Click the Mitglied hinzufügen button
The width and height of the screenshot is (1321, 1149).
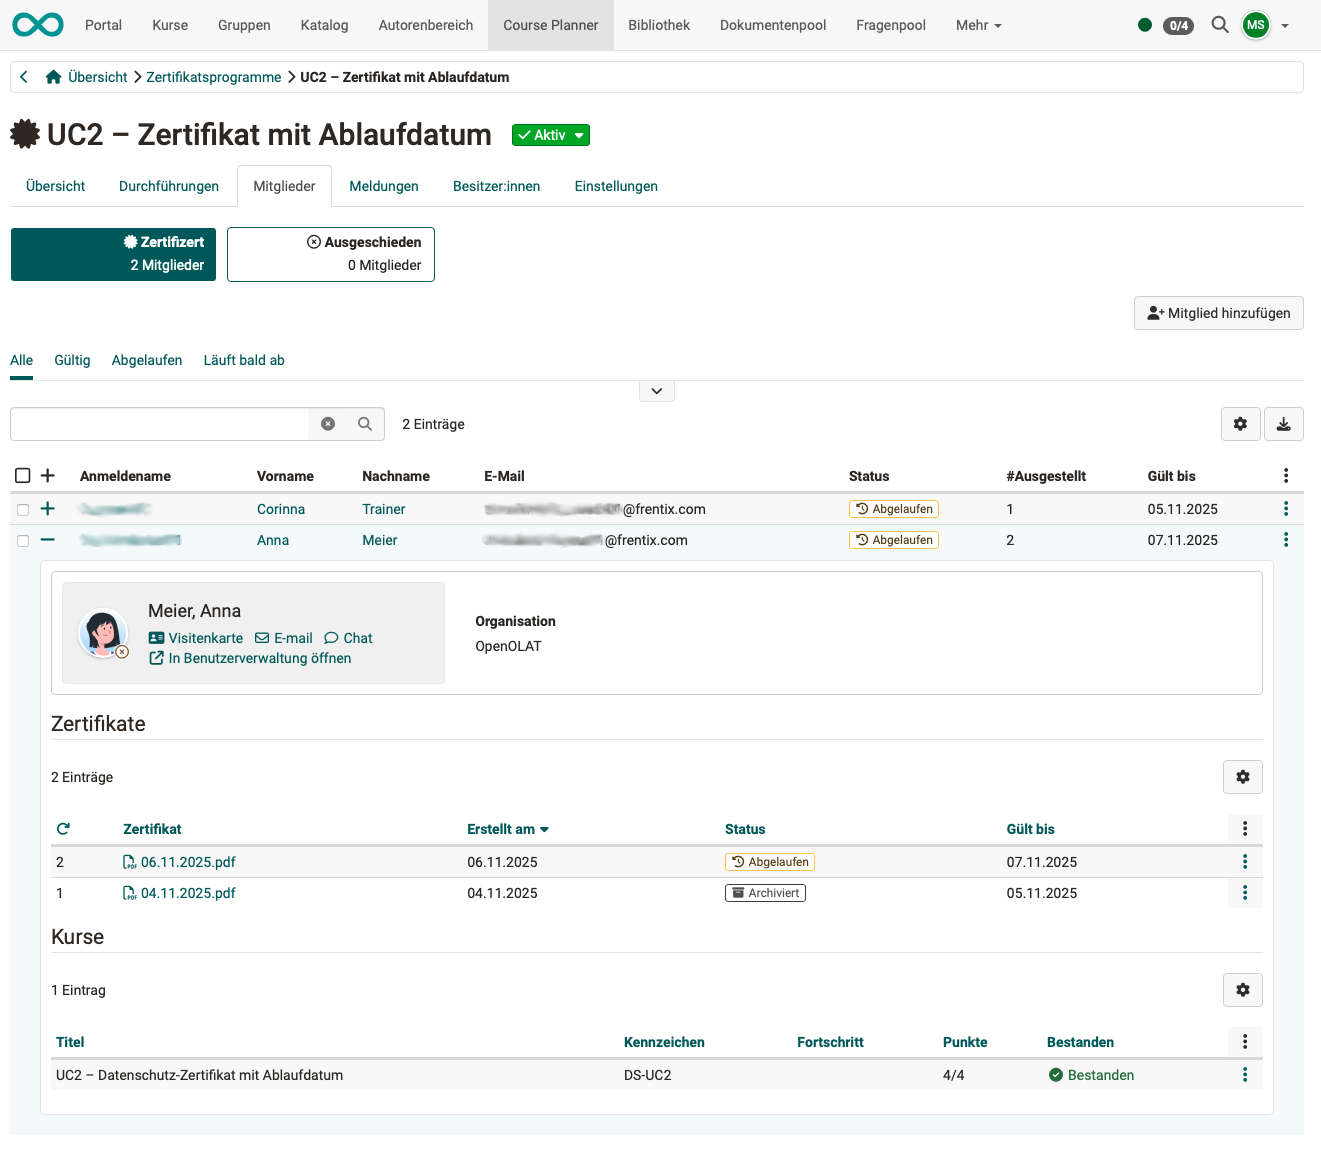tap(1218, 312)
